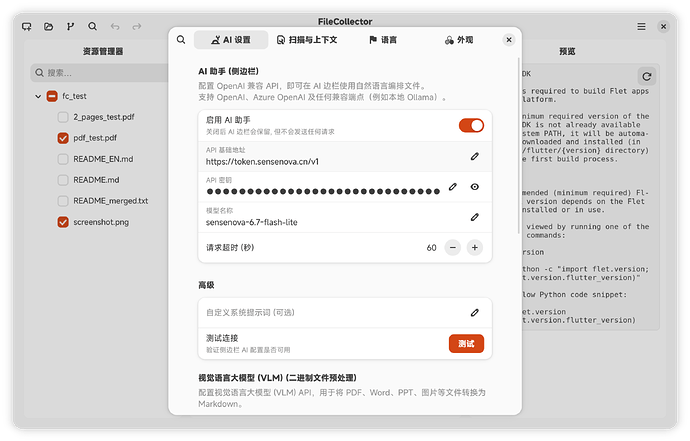Reveal the API key with eye icon
Image resolution: width=690 pixels, height=441 pixels.
474,187
